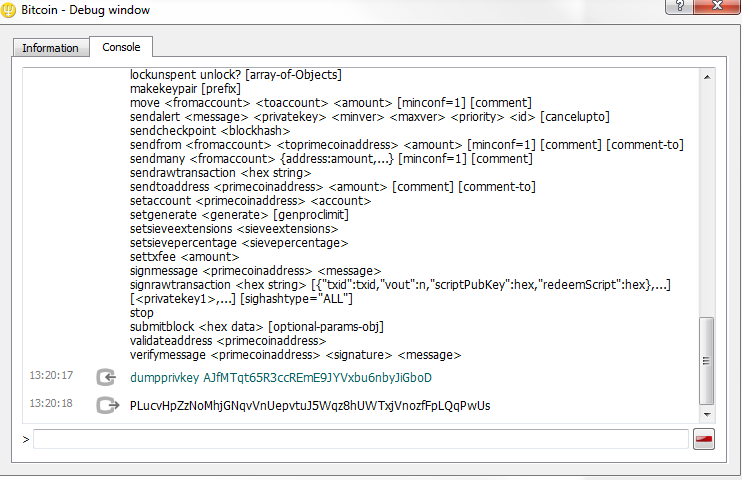Click the 'signmessage <primecoinaddress> <message>' line
This screenshot has width=742, height=480.
pyautogui.click(x=256, y=271)
